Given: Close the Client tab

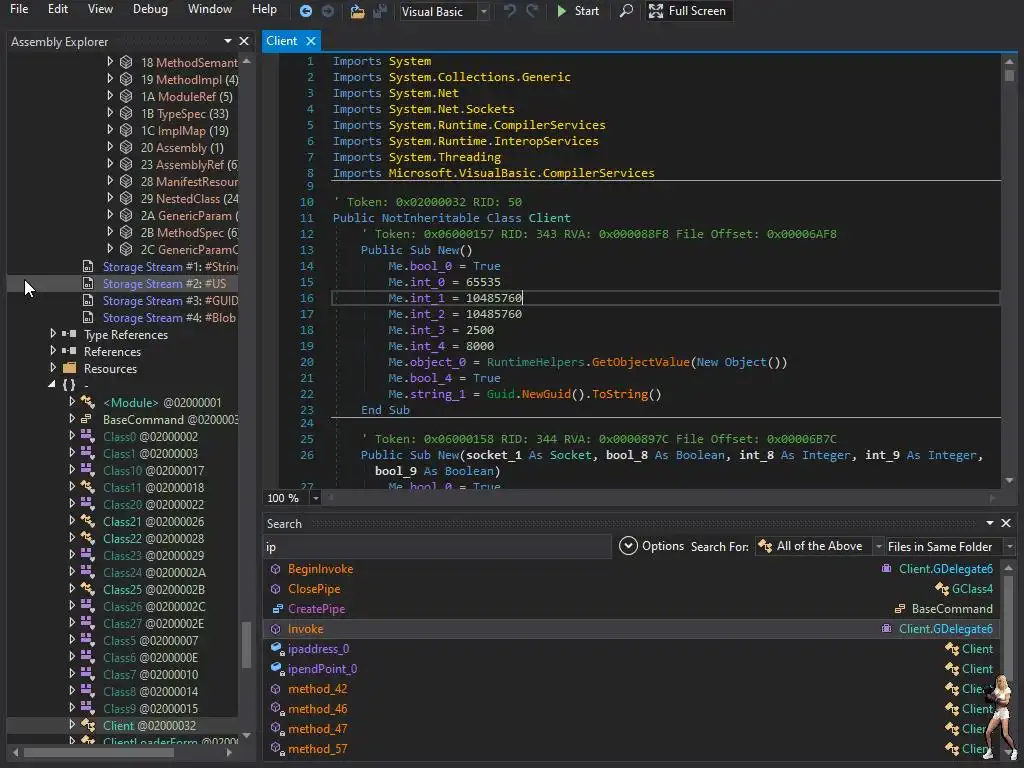Looking at the screenshot, I should pos(311,41).
